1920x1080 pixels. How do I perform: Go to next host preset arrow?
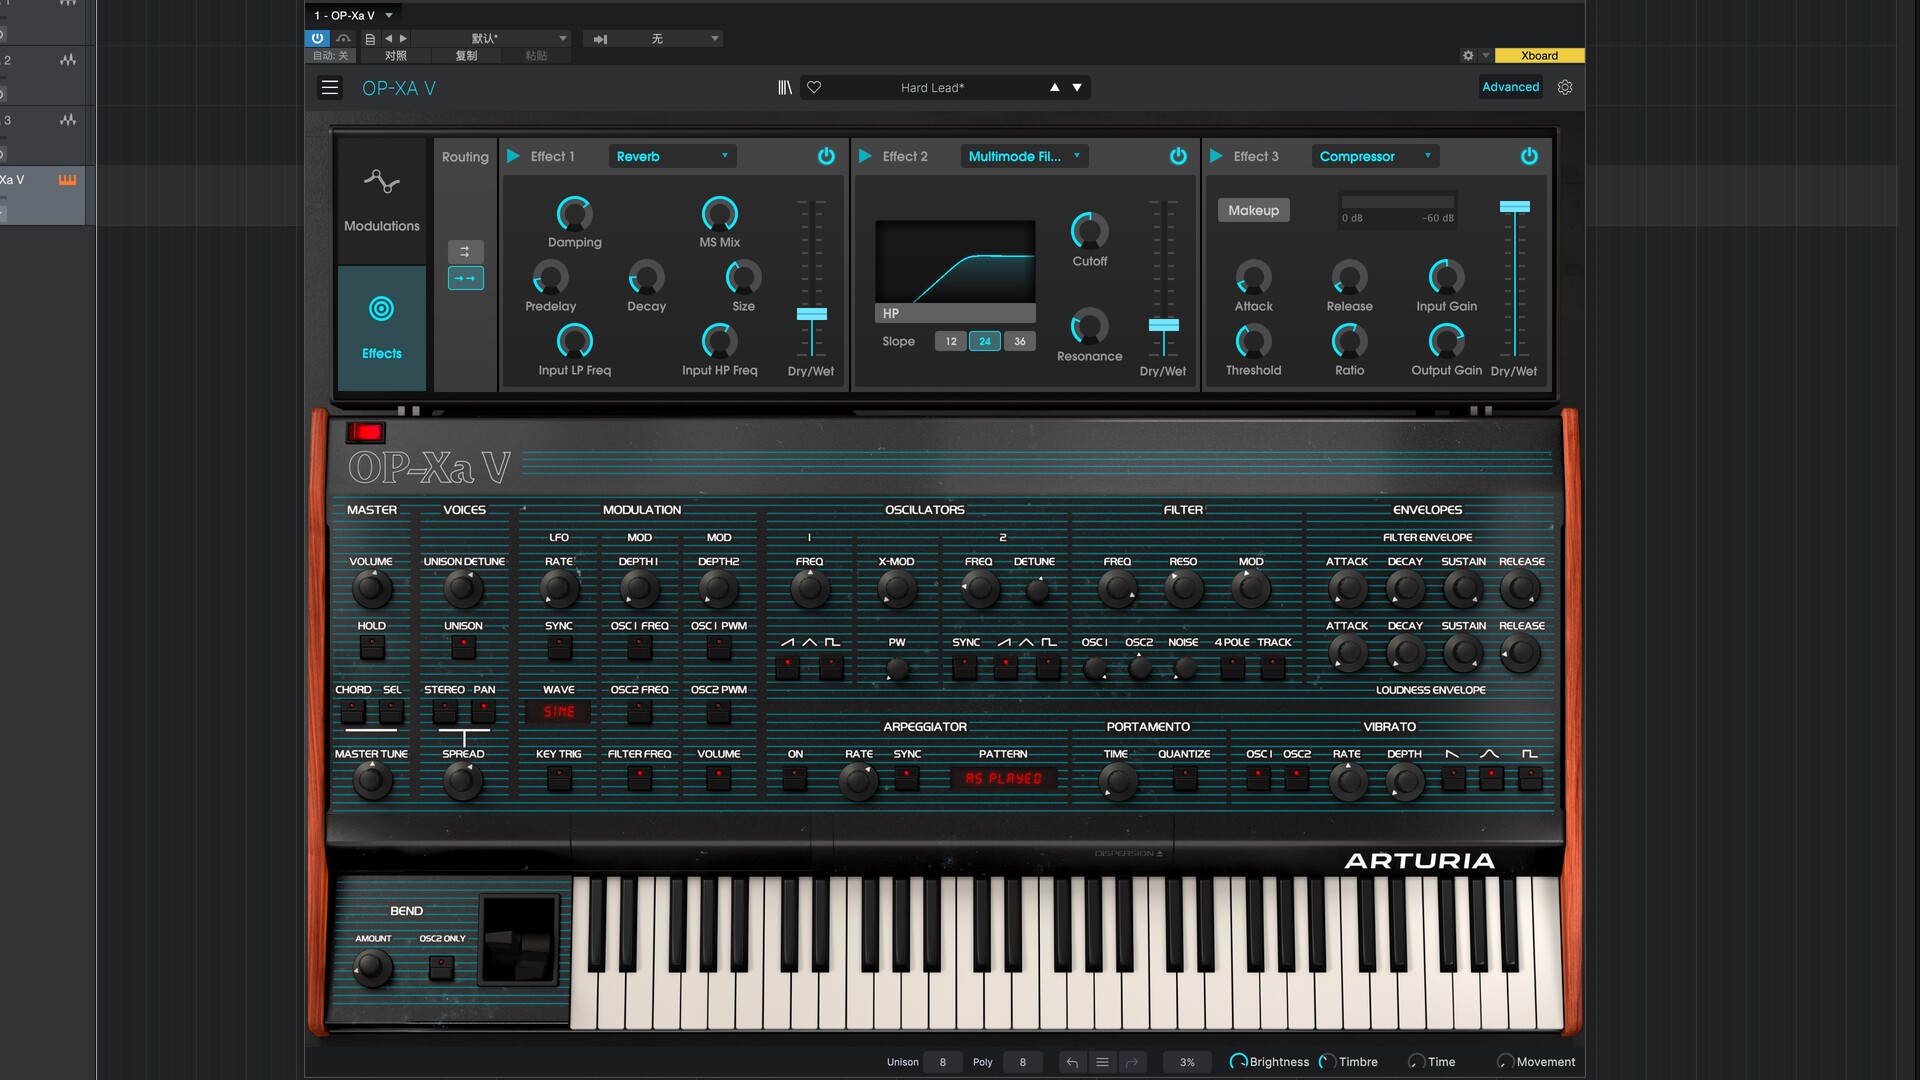click(x=403, y=38)
